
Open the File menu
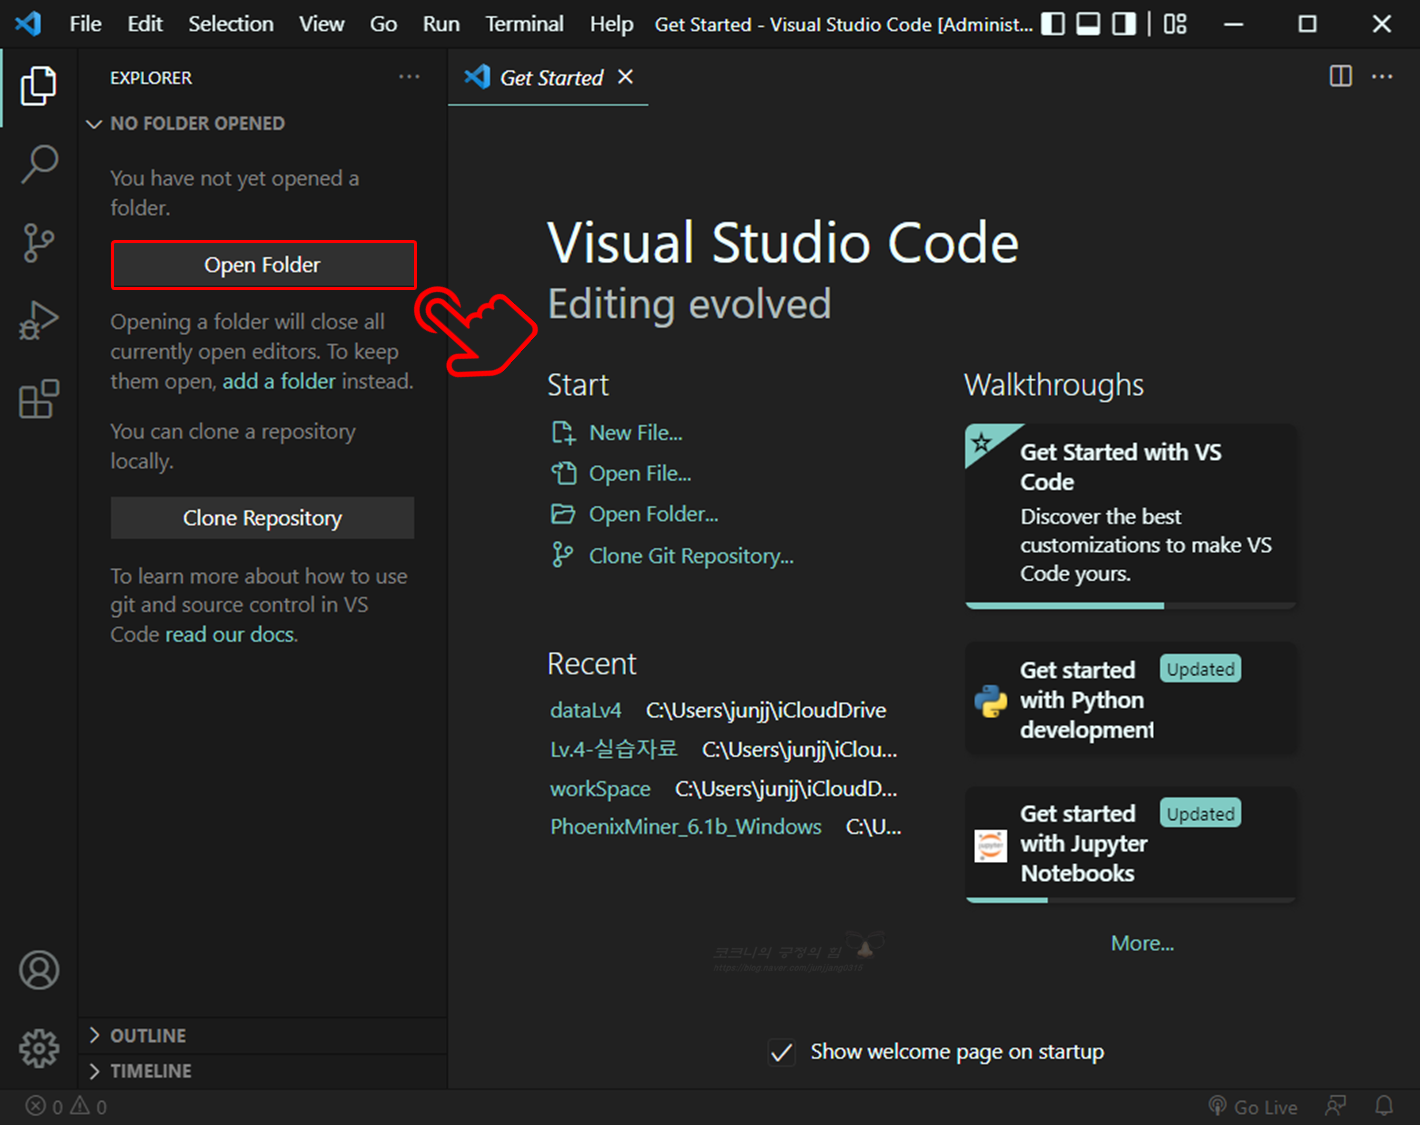coord(85,24)
